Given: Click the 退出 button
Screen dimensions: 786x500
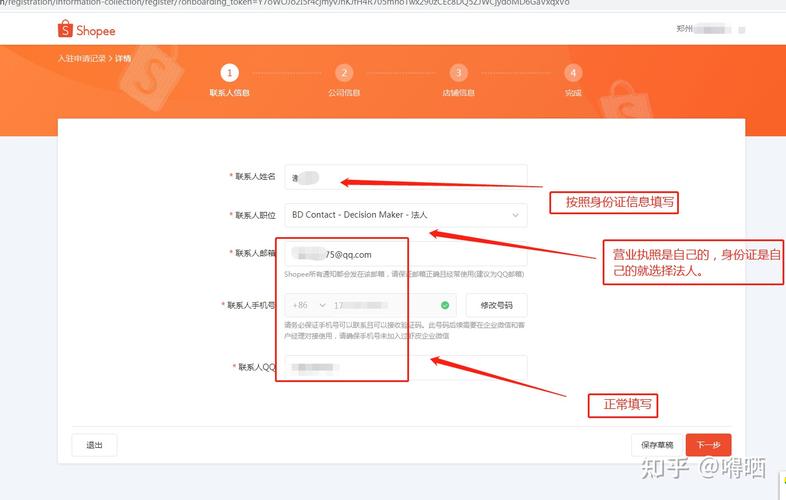Looking at the screenshot, I should point(94,445).
